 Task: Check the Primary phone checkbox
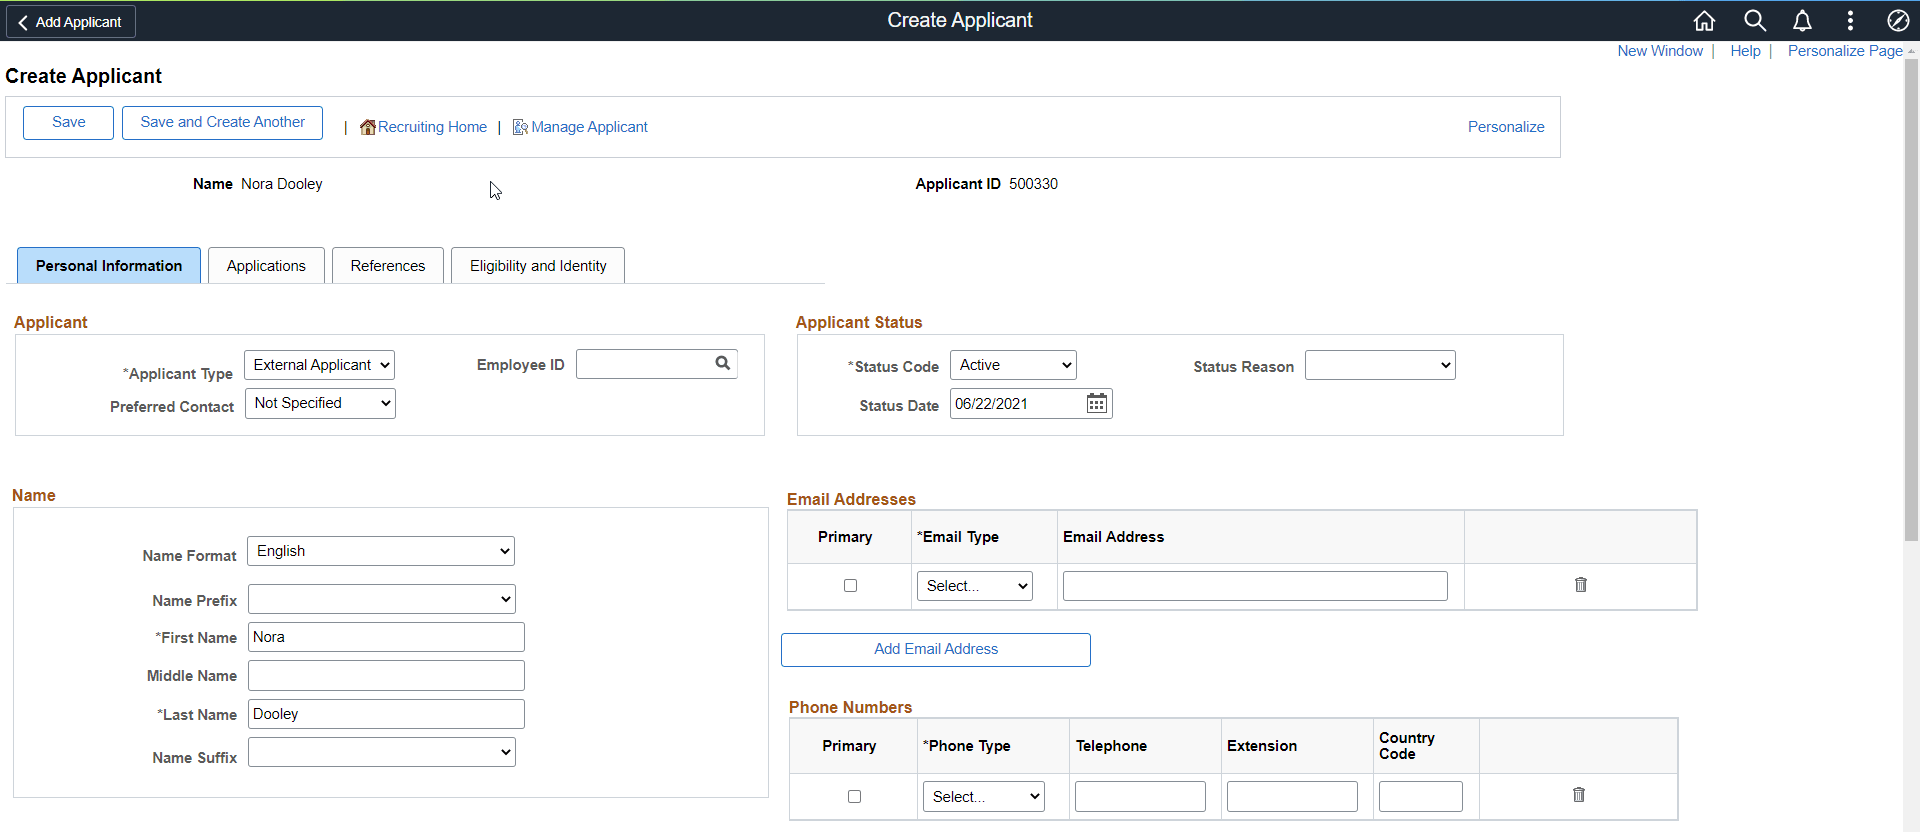[854, 796]
